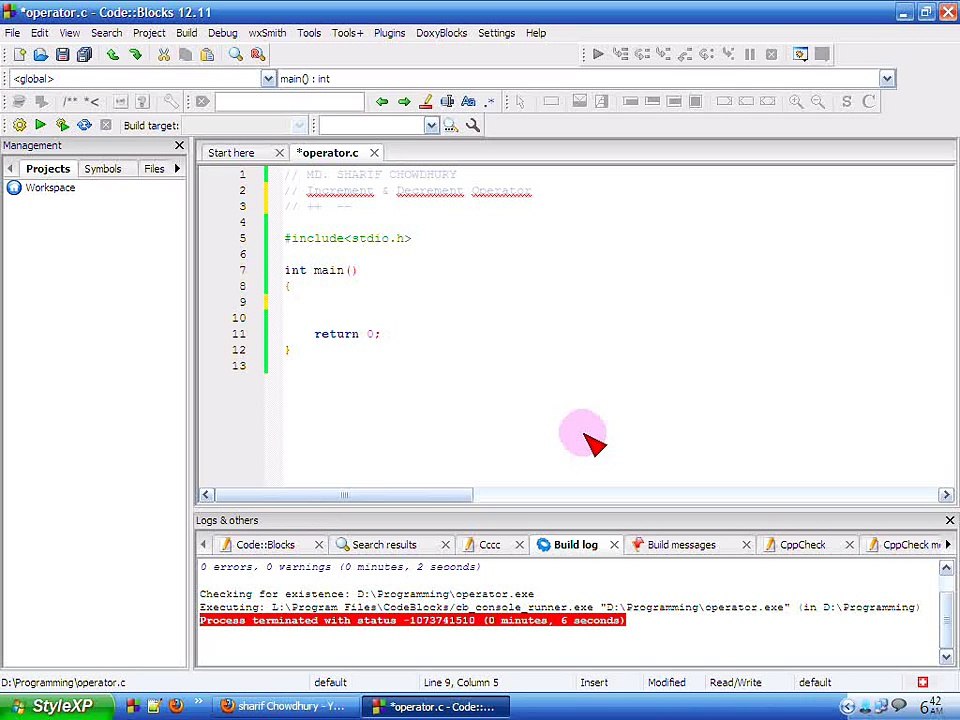
Task: Click the Debugging windows icon
Action: coord(800,54)
